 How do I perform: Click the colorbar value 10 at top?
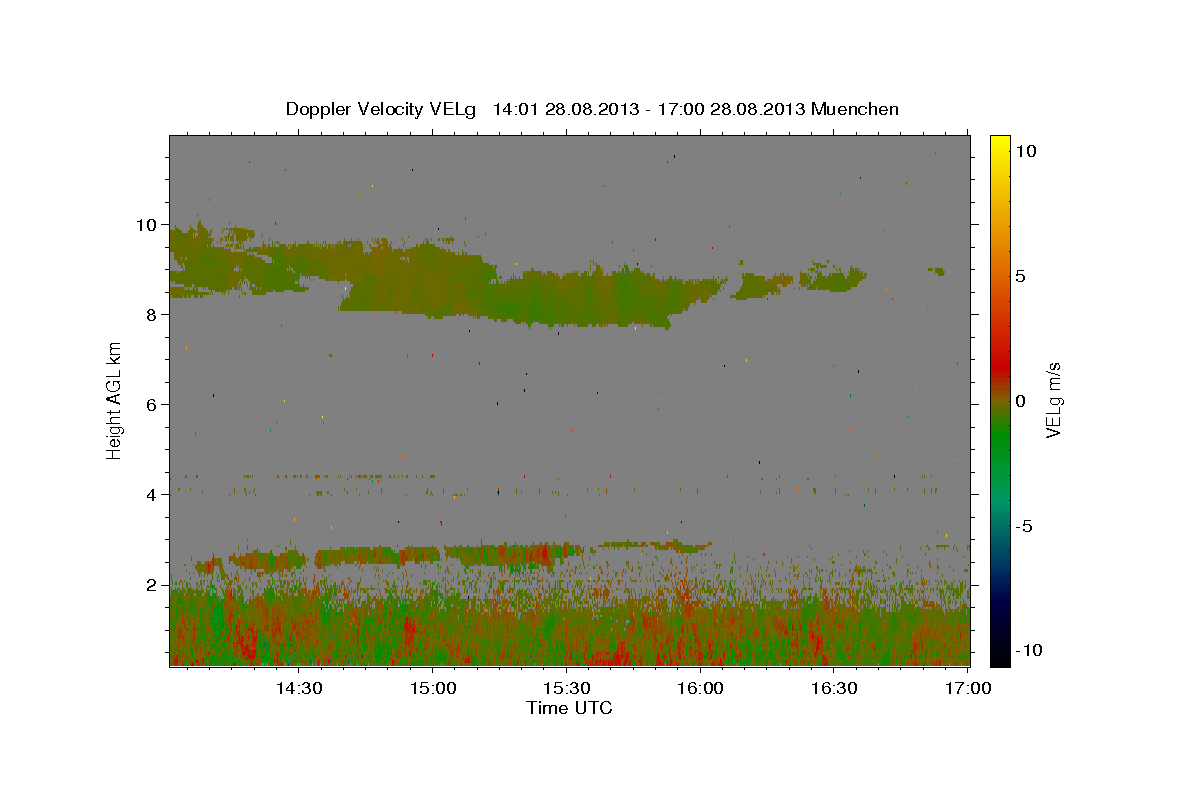point(1026,151)
